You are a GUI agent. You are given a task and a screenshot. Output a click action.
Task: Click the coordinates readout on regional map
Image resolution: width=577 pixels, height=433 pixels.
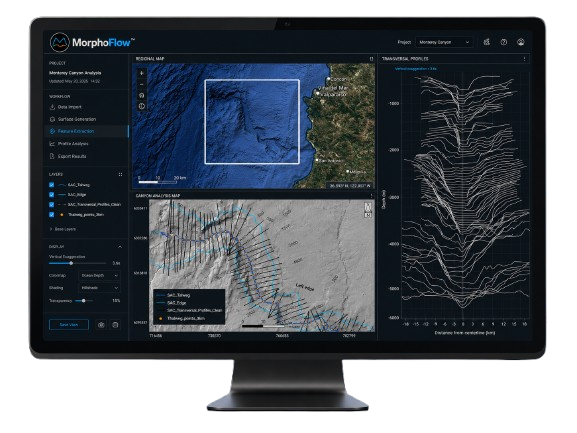click(350, 186)
